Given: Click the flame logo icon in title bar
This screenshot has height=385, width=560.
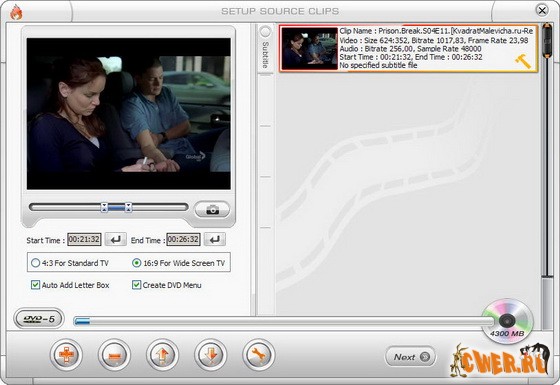Looking at the screenshot, I should [16, 13].
